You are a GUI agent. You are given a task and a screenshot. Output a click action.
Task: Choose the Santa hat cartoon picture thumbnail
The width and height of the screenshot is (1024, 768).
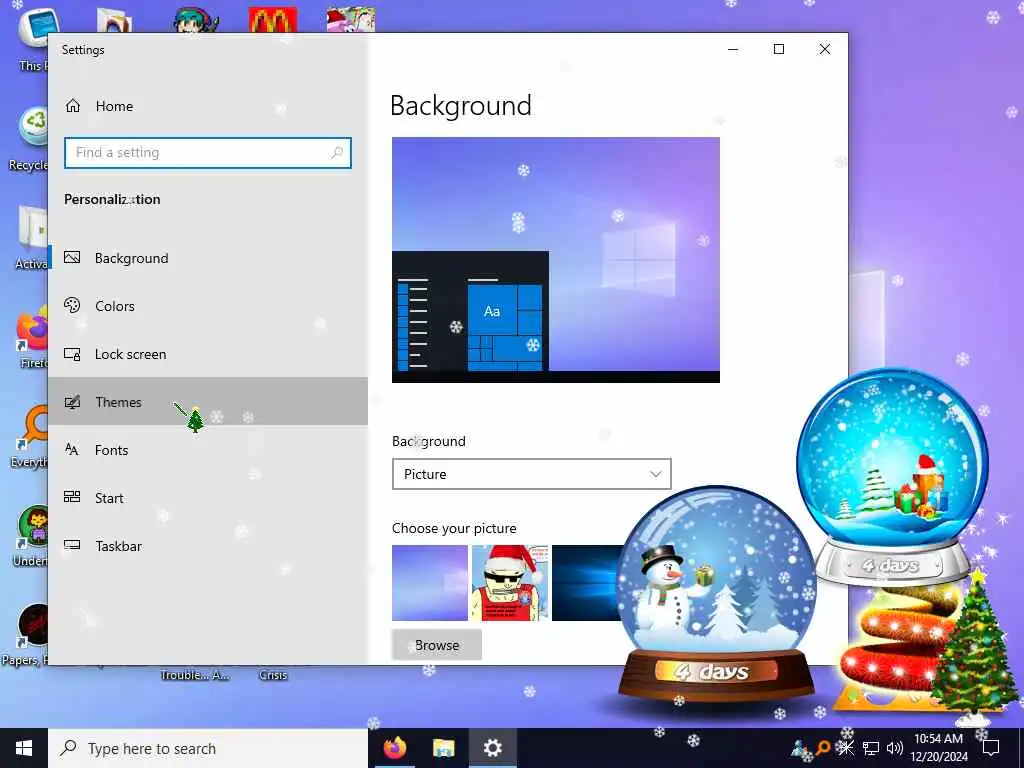click(510, 583)
